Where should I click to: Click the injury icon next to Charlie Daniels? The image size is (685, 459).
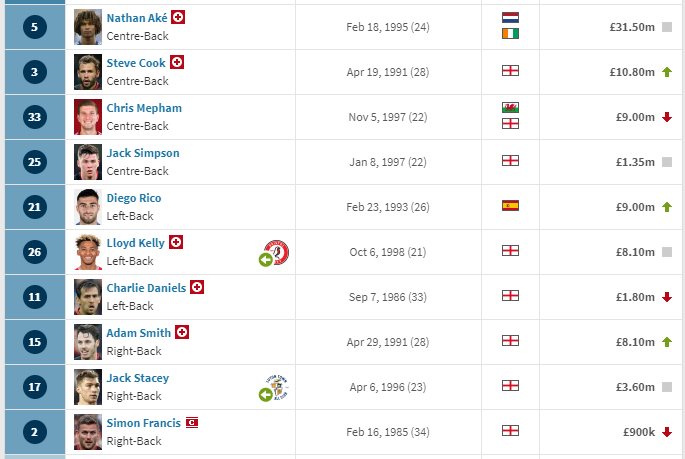197,287
